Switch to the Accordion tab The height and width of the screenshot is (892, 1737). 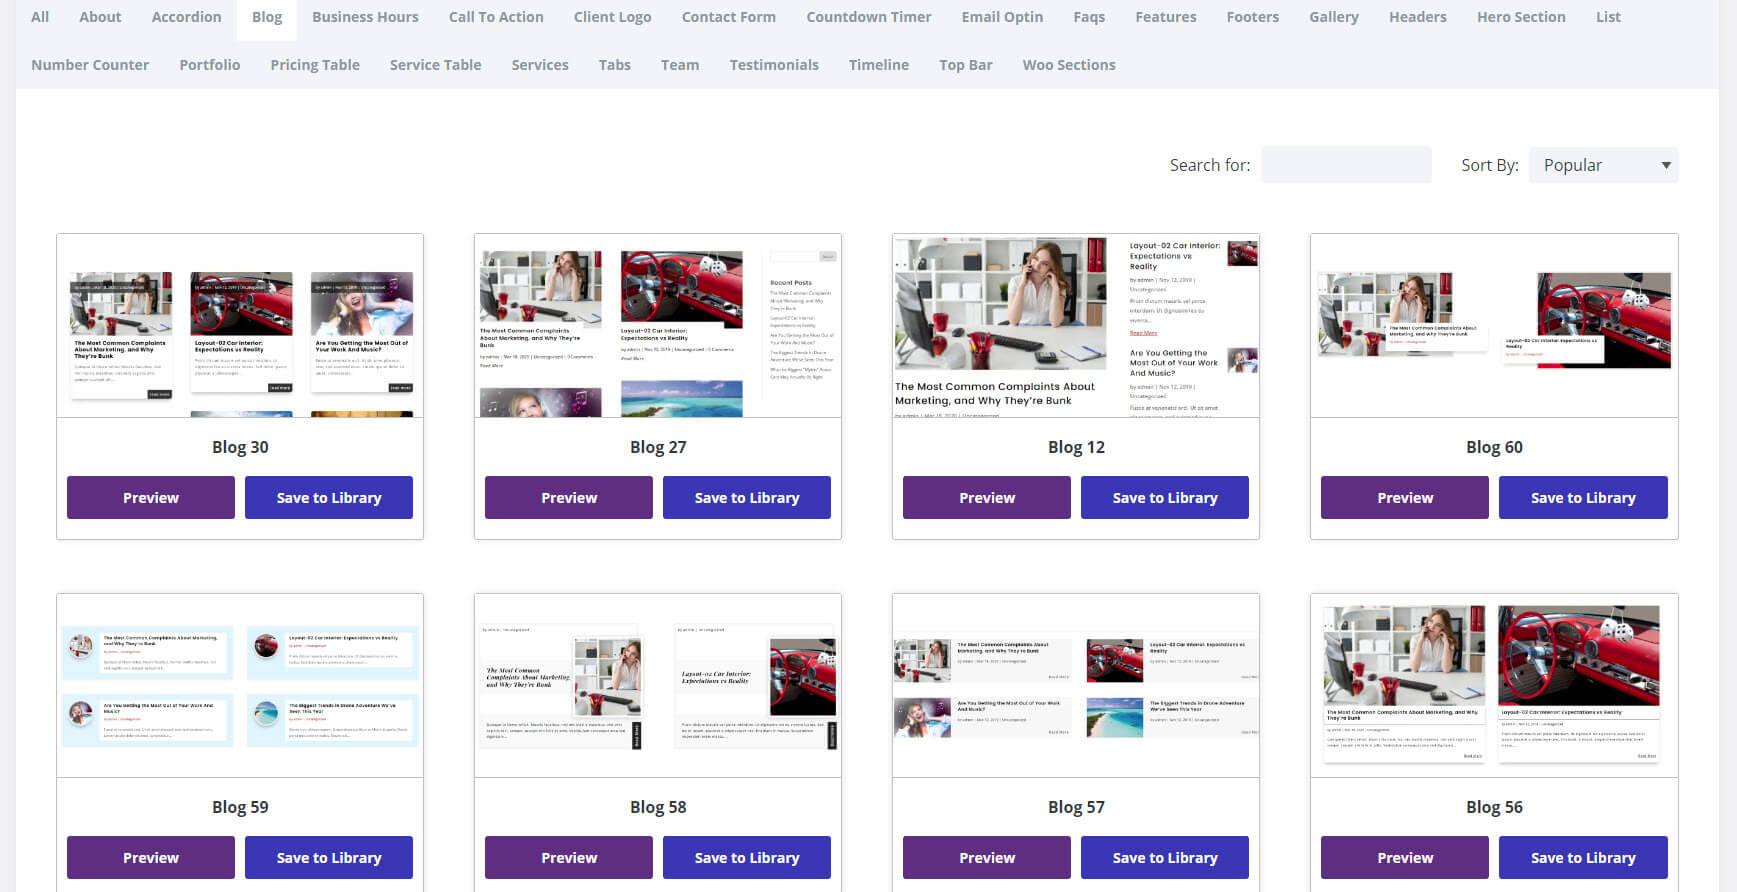(x=186, y=17)
